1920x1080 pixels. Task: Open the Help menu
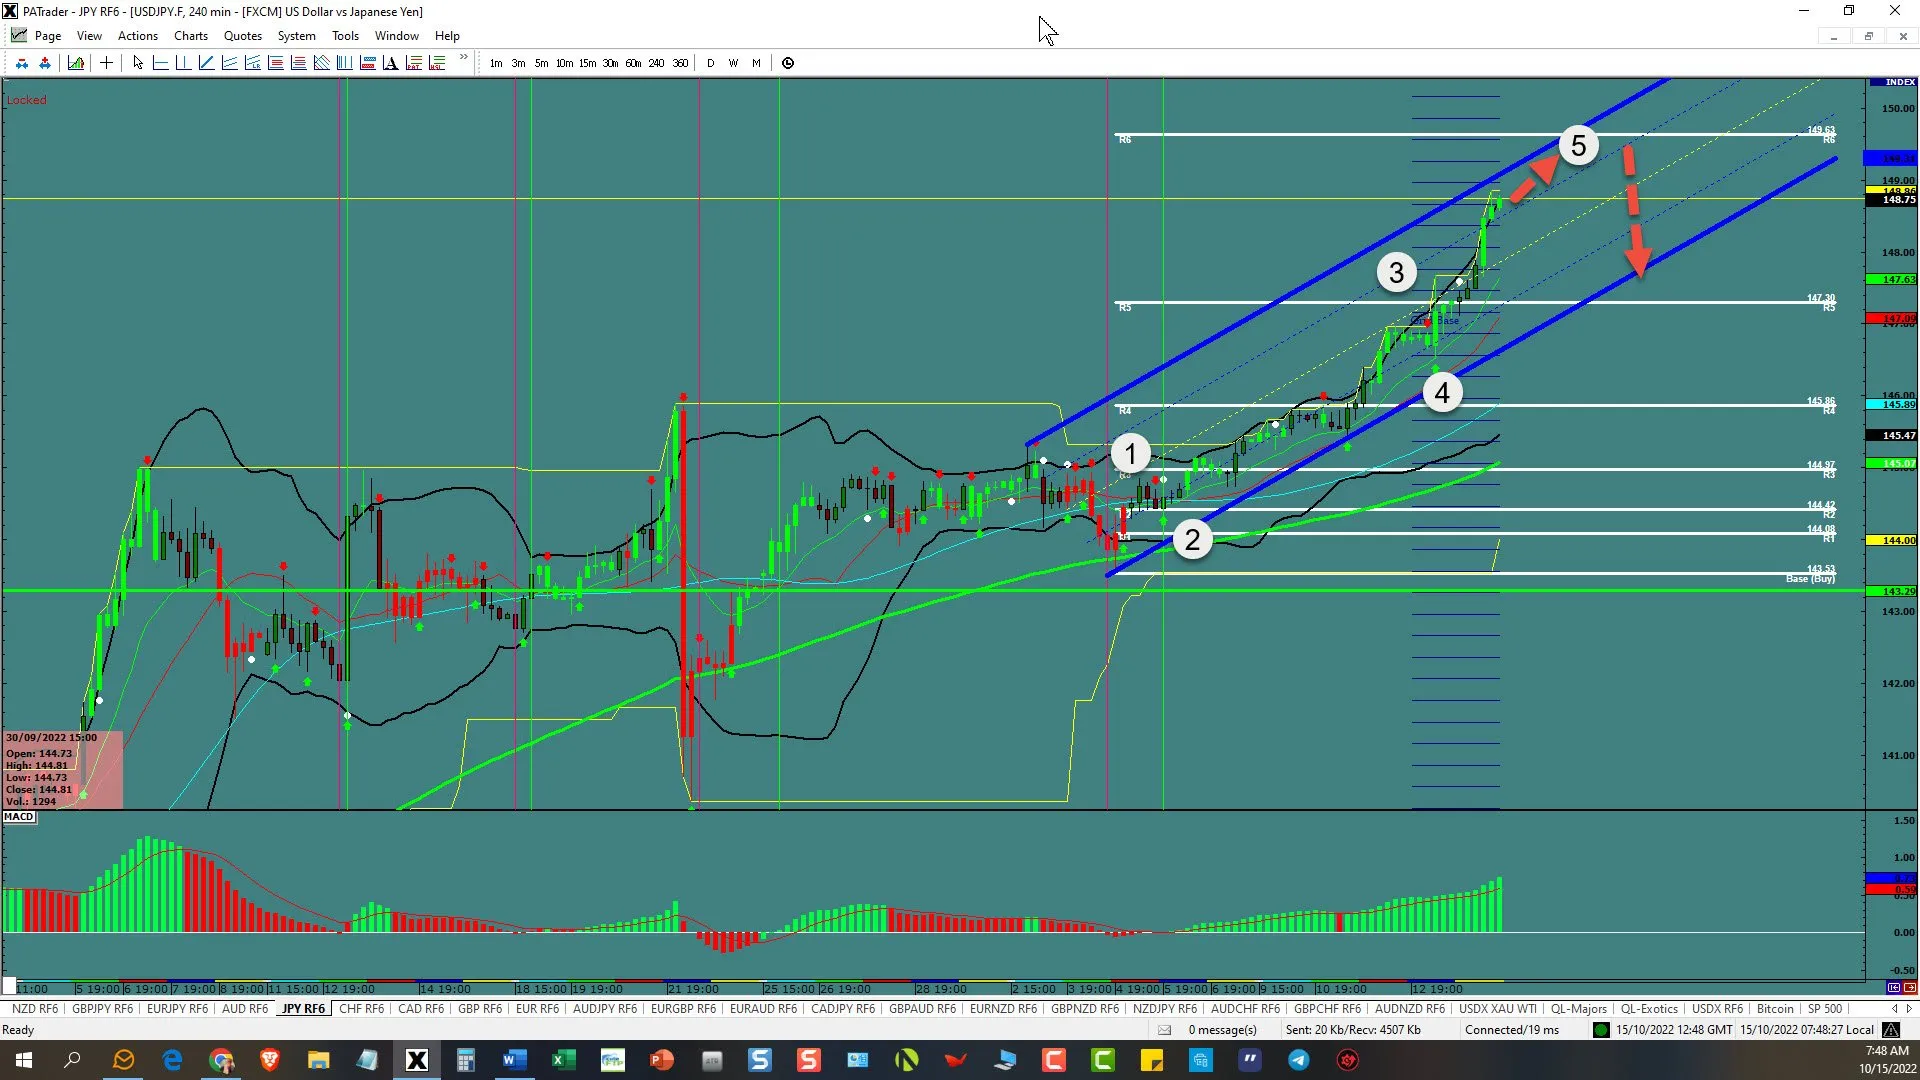(x=447, y=36)
